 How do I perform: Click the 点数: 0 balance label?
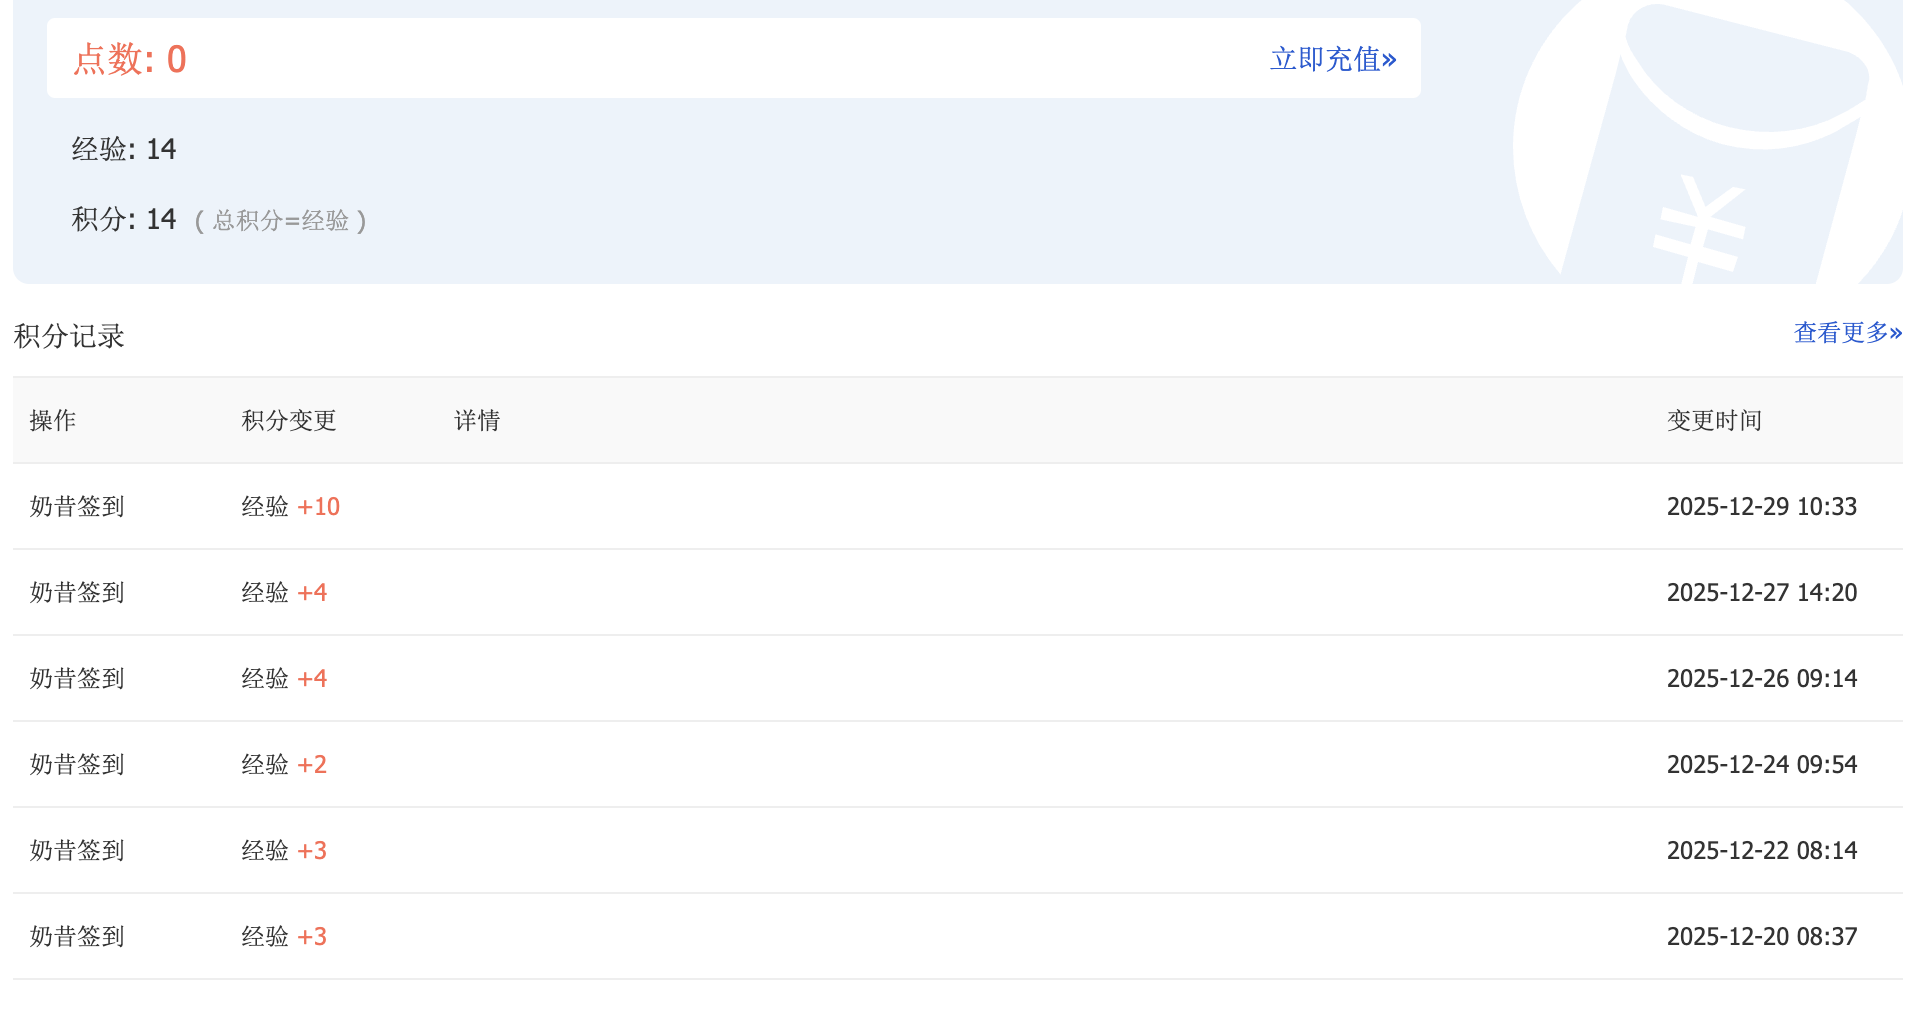coord(130,60)
